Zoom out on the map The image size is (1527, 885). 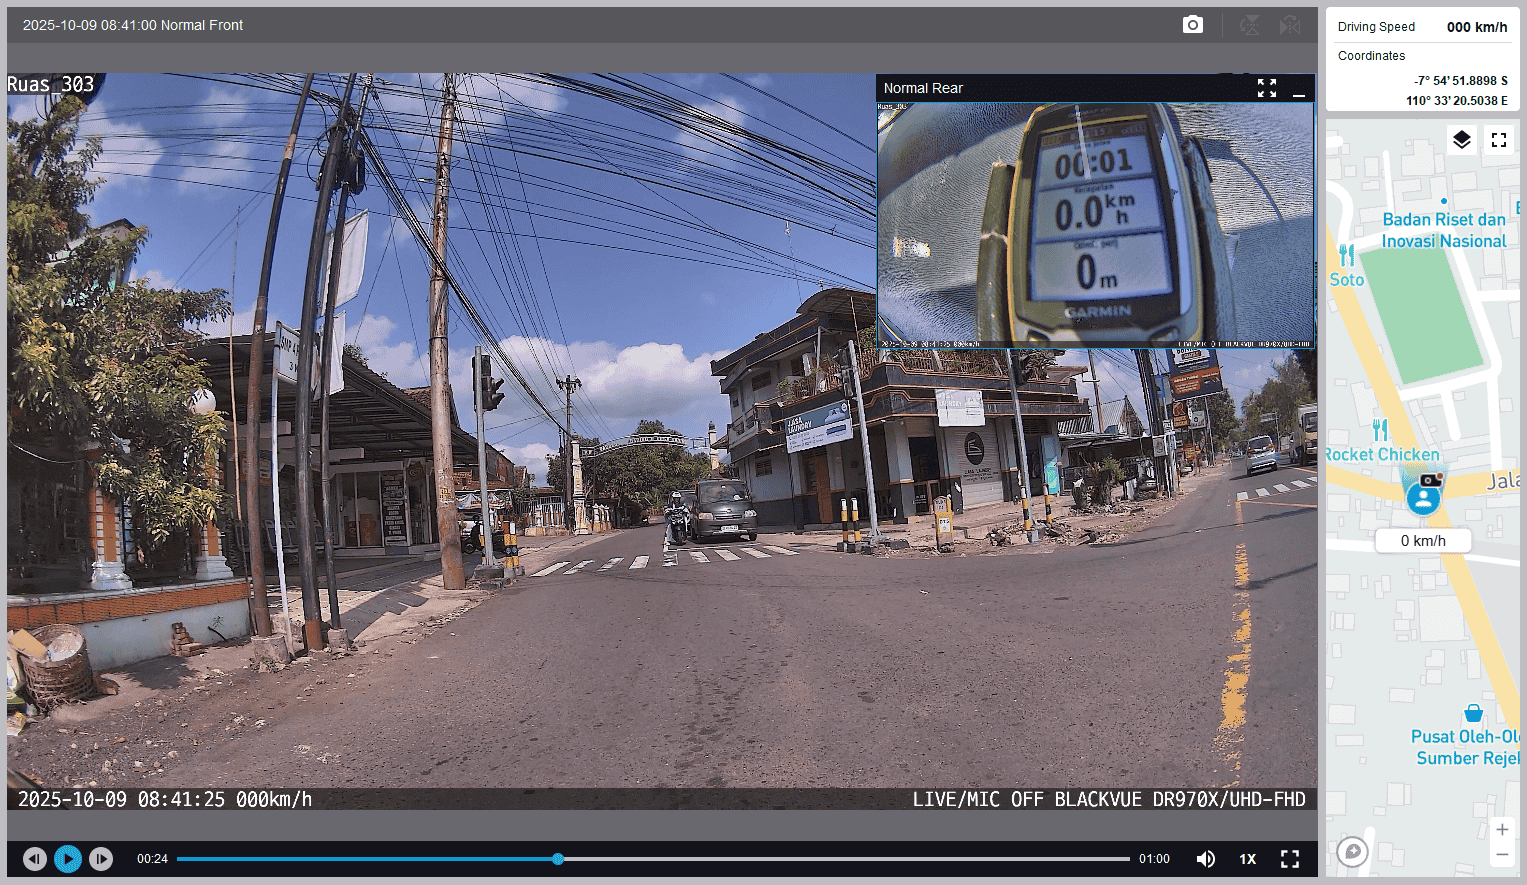tap(1502, 855)
